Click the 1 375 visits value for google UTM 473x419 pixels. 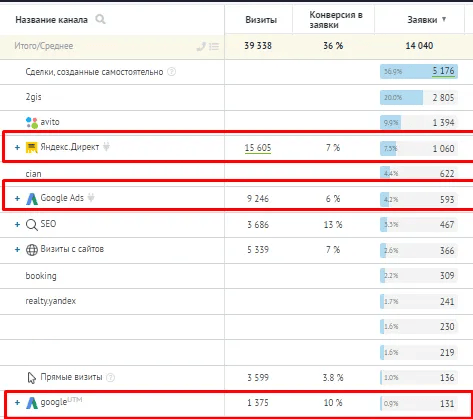pyautogui.click(x=258, y=403)
